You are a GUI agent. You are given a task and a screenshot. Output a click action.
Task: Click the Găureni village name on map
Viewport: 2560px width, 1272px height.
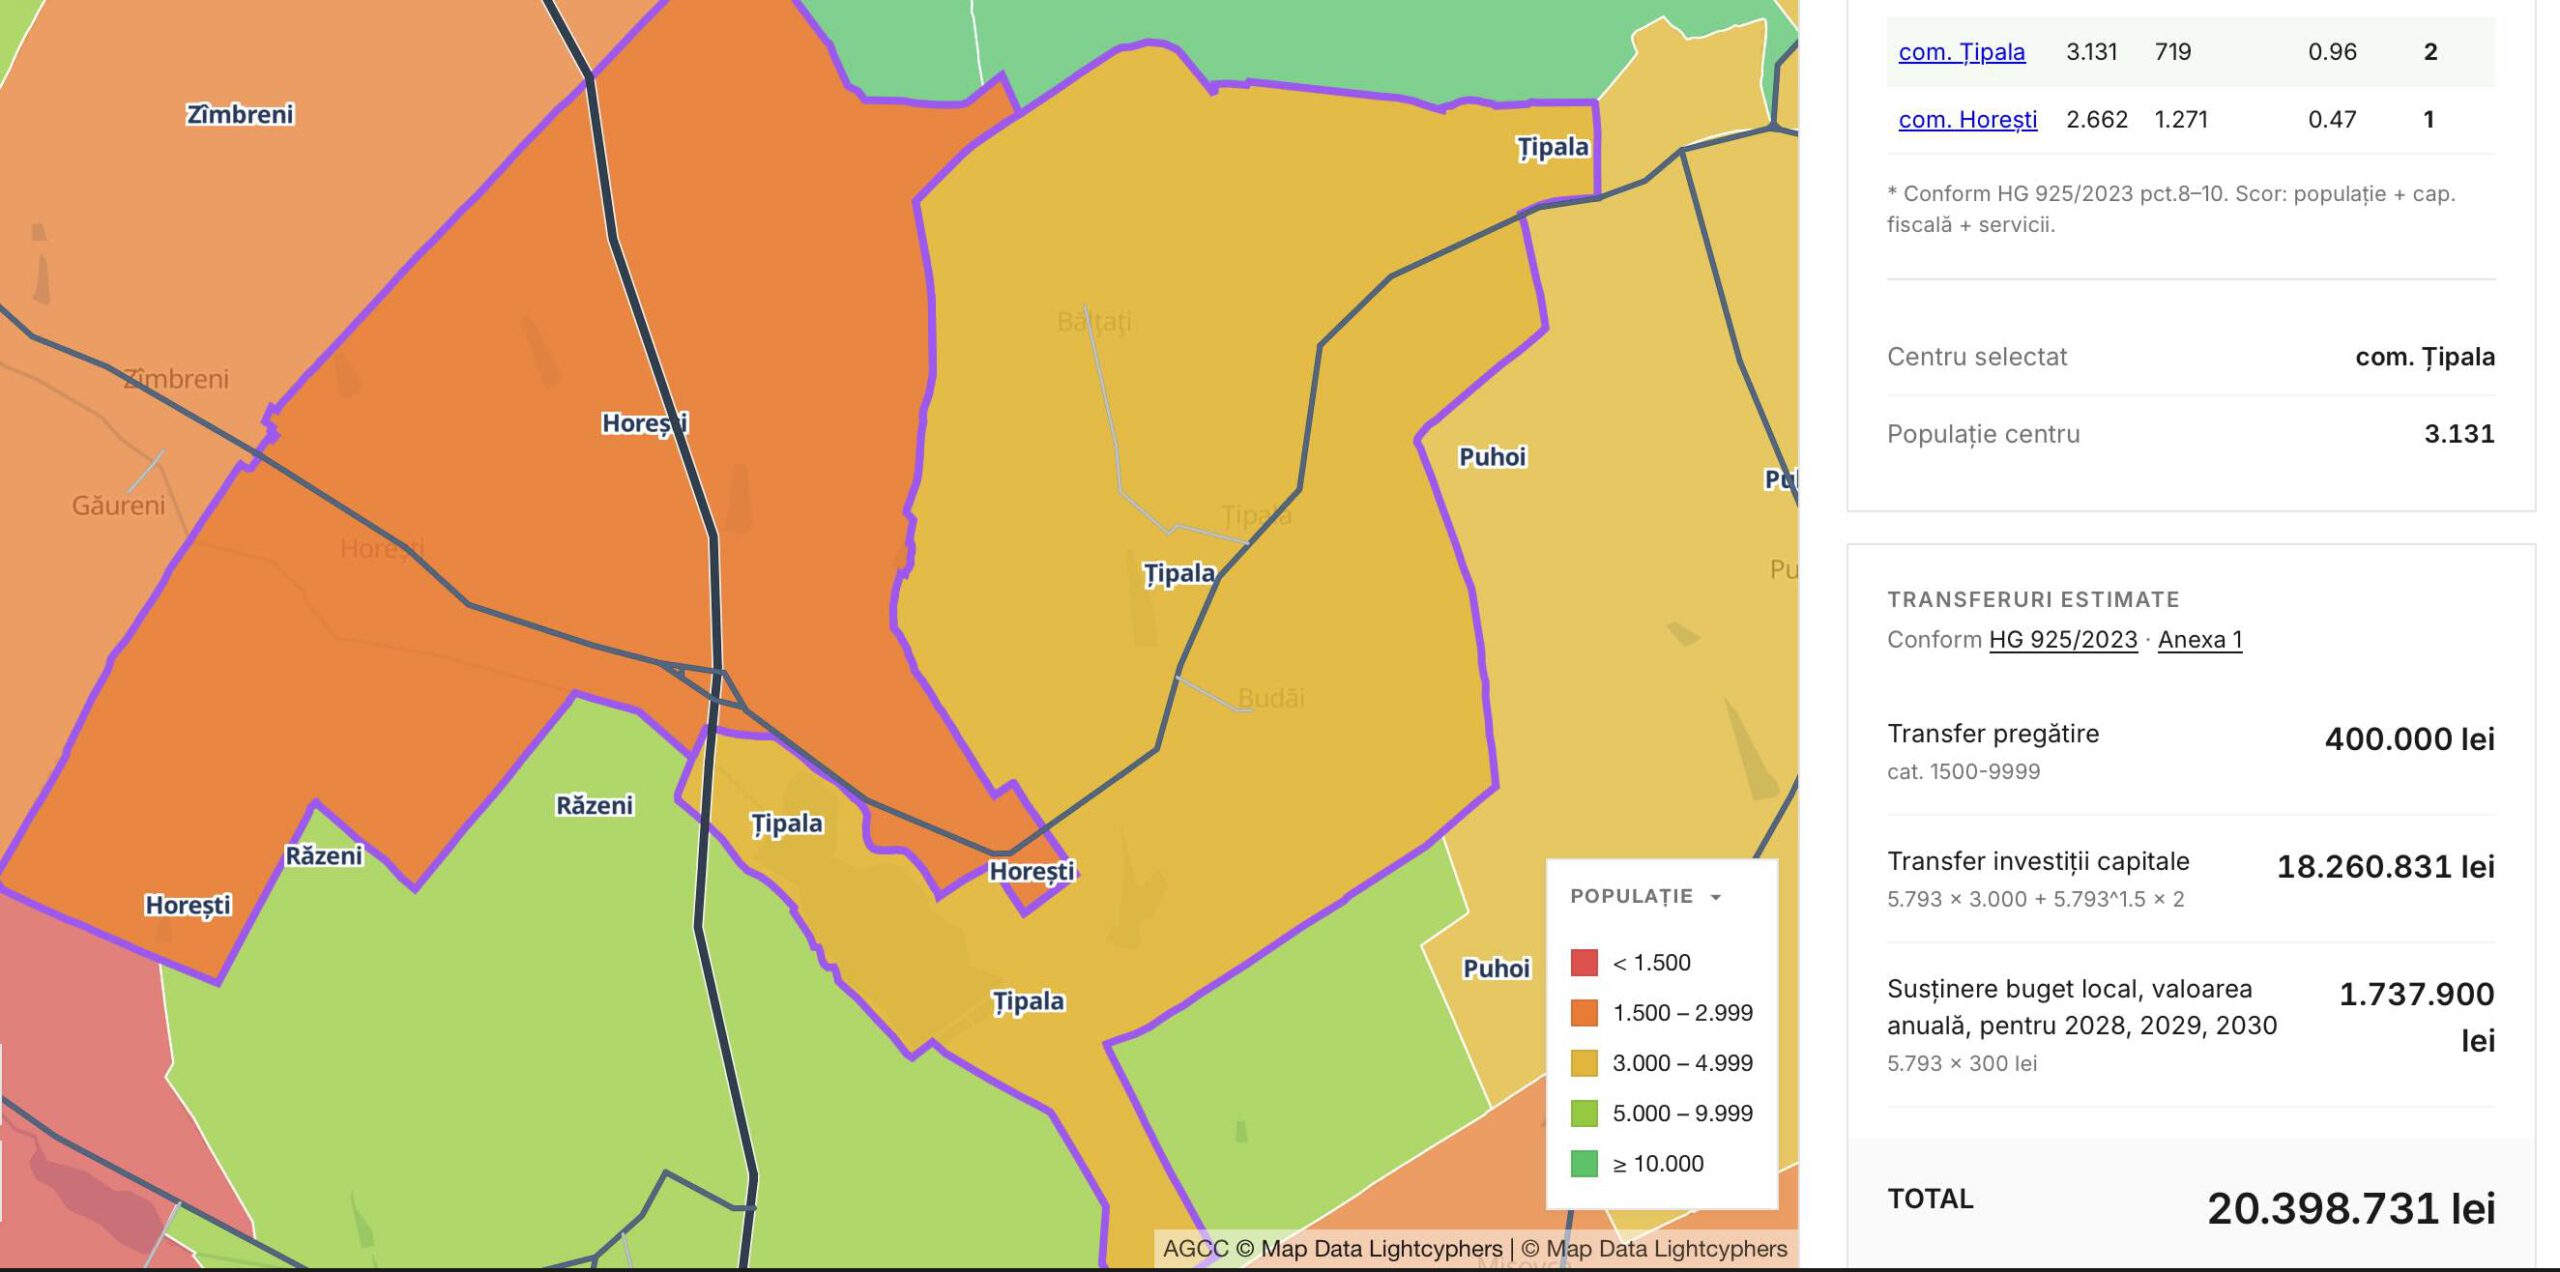coord(118,506)
